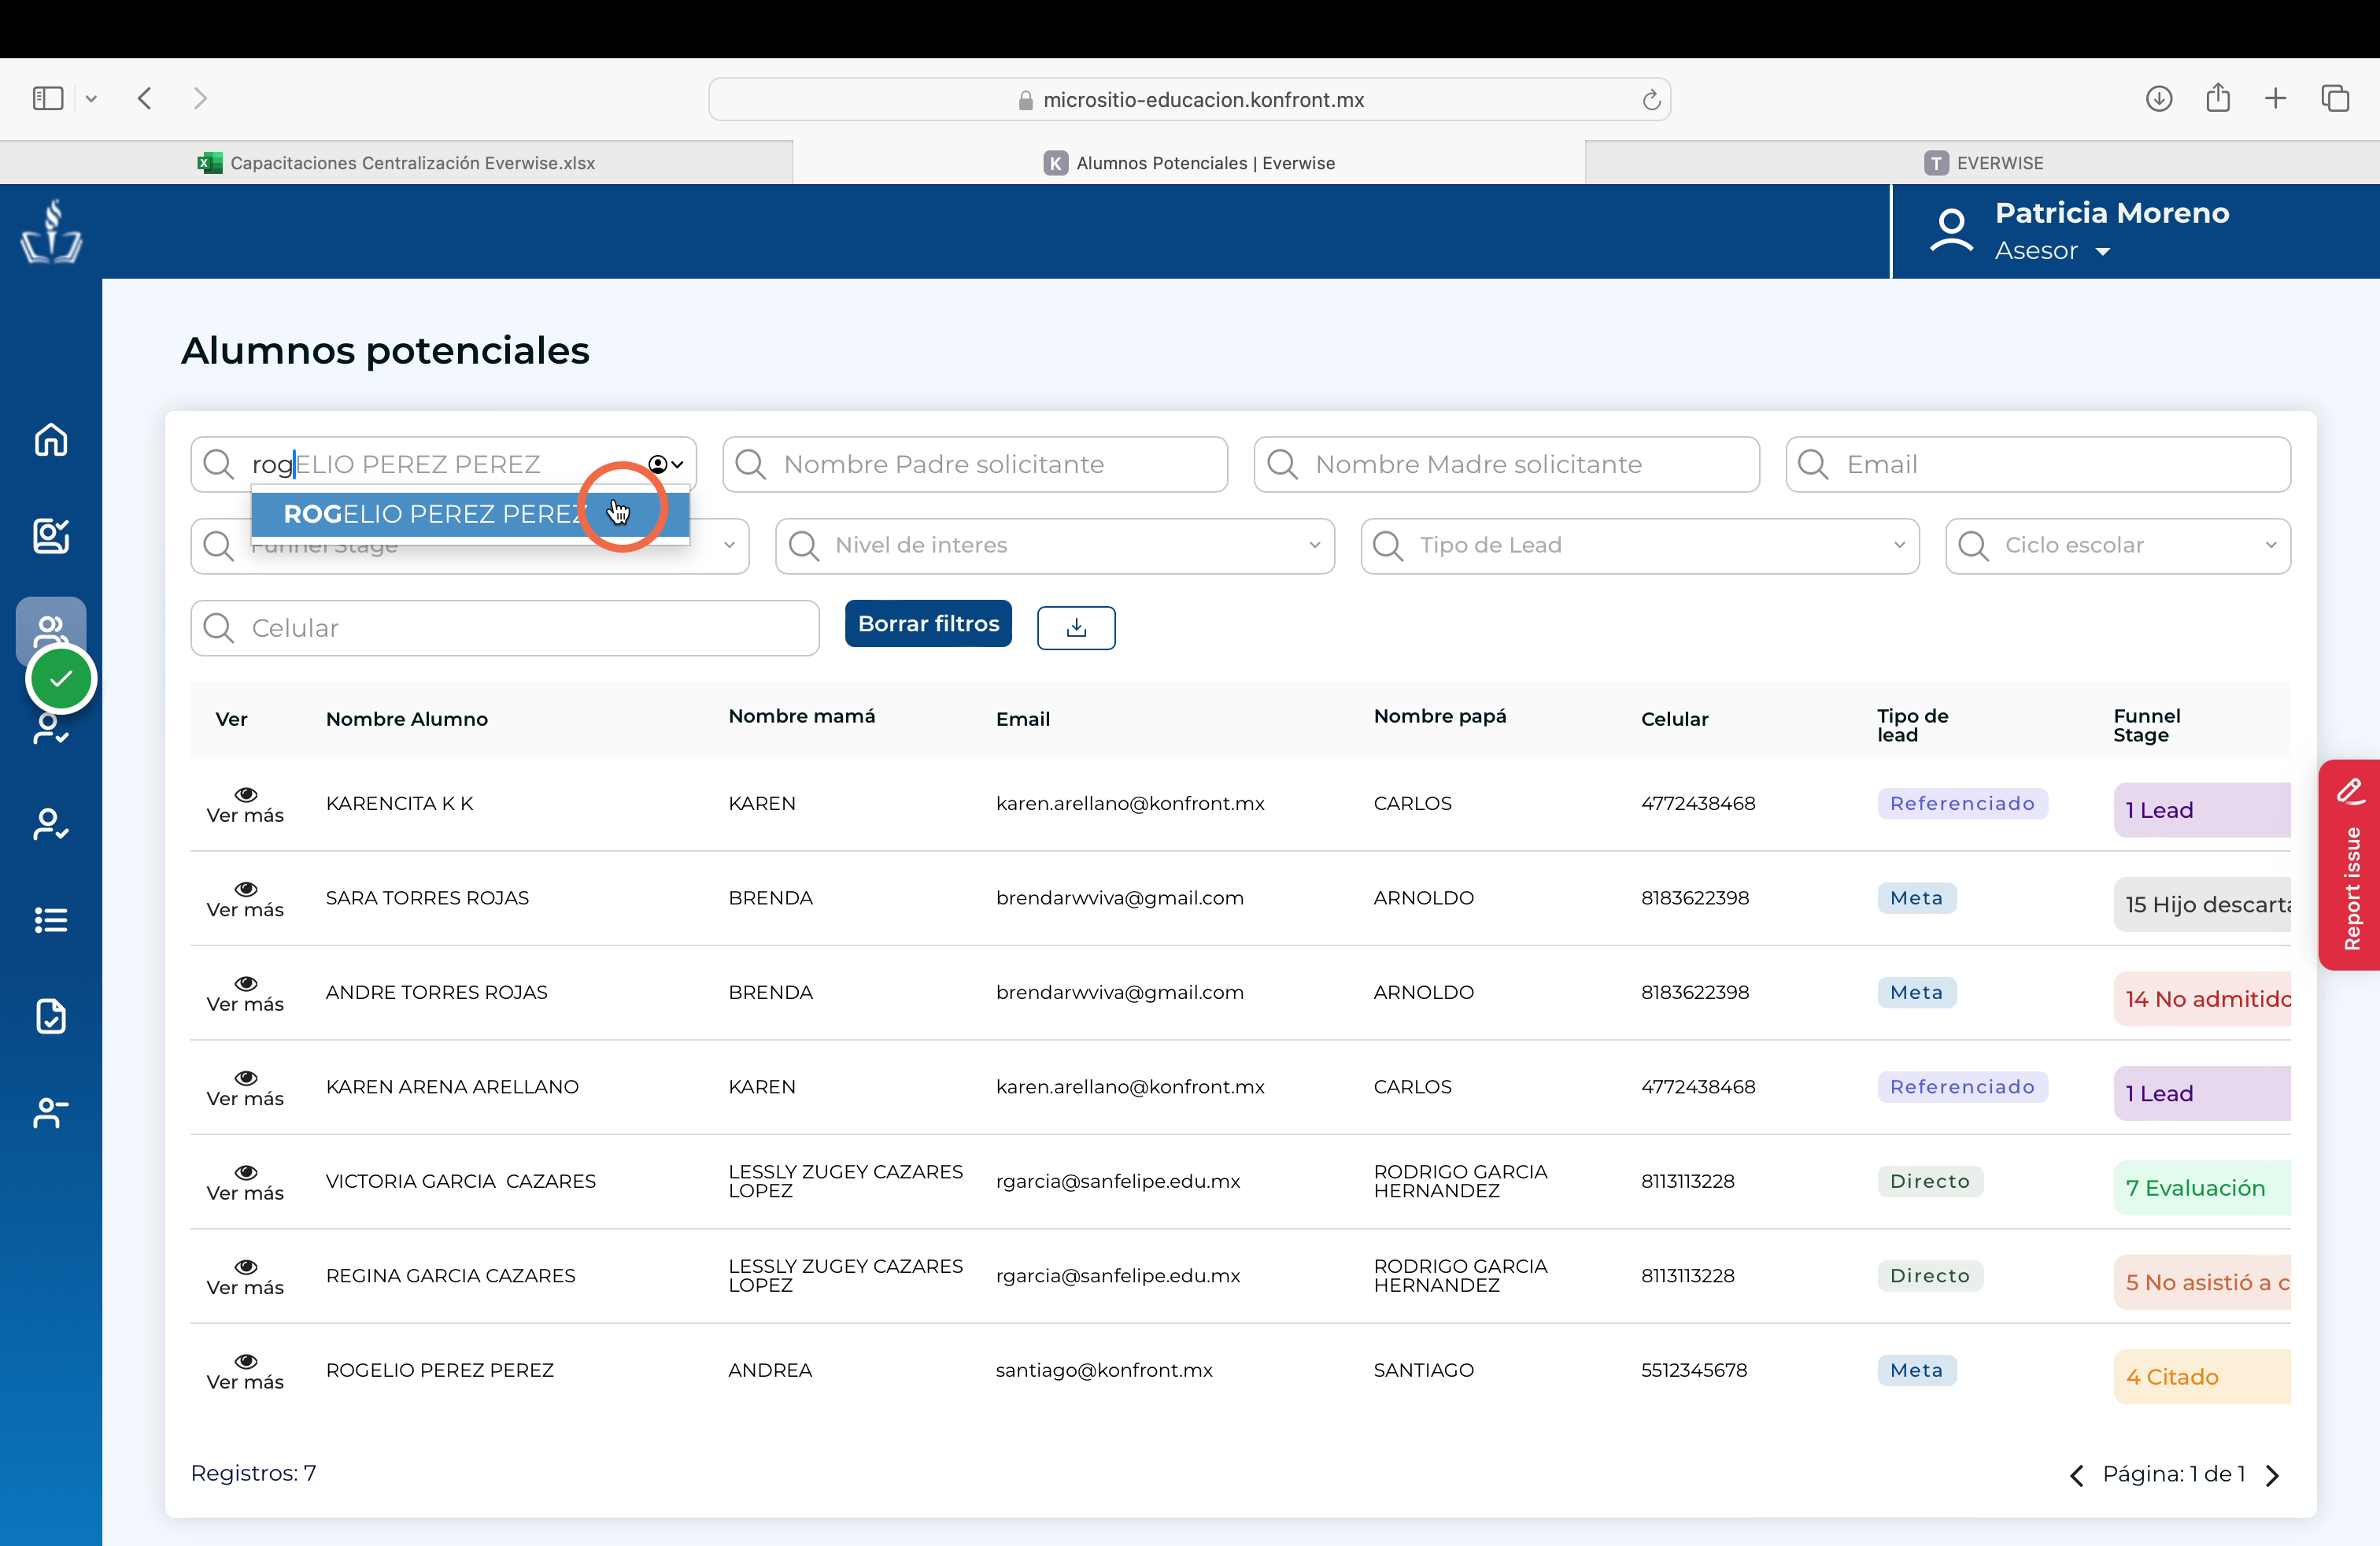Image resolution: width=2380 pixels, height=1546 pixels.
Task: Click the Celular search field
Action: (x=505, y=628)
